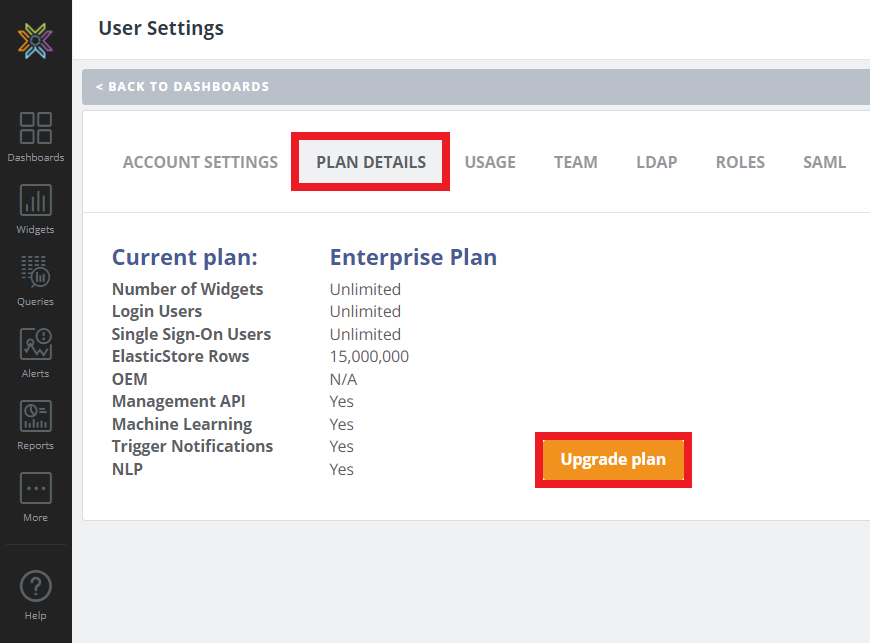This screenshot has width=870, height=643.
Task: Click the Enterprise Plan heading
Action: 413,257
